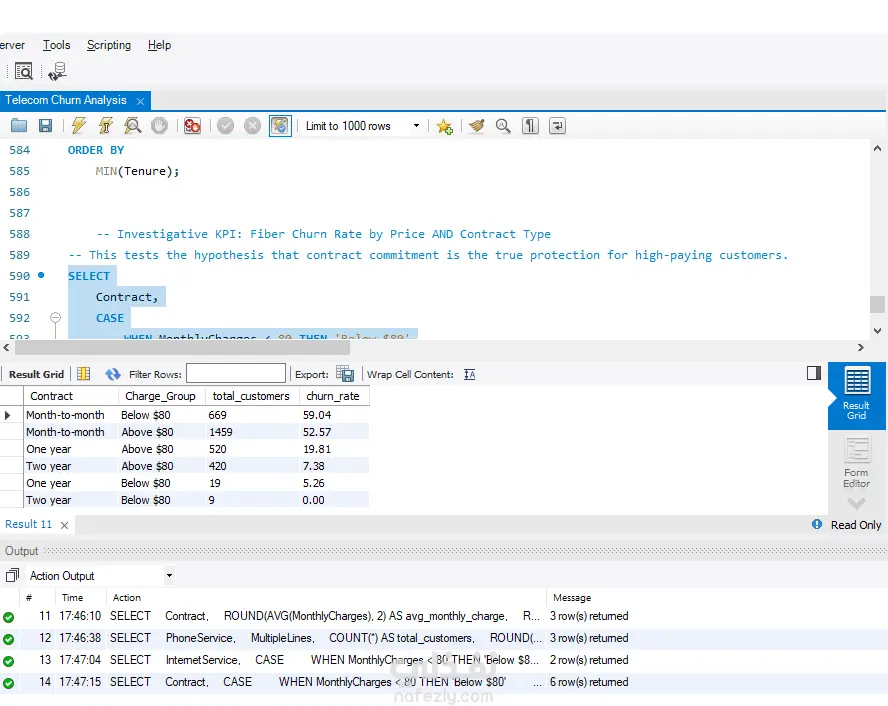
Task: Add snippet using the star icon
Action: (x=444, y=126)
